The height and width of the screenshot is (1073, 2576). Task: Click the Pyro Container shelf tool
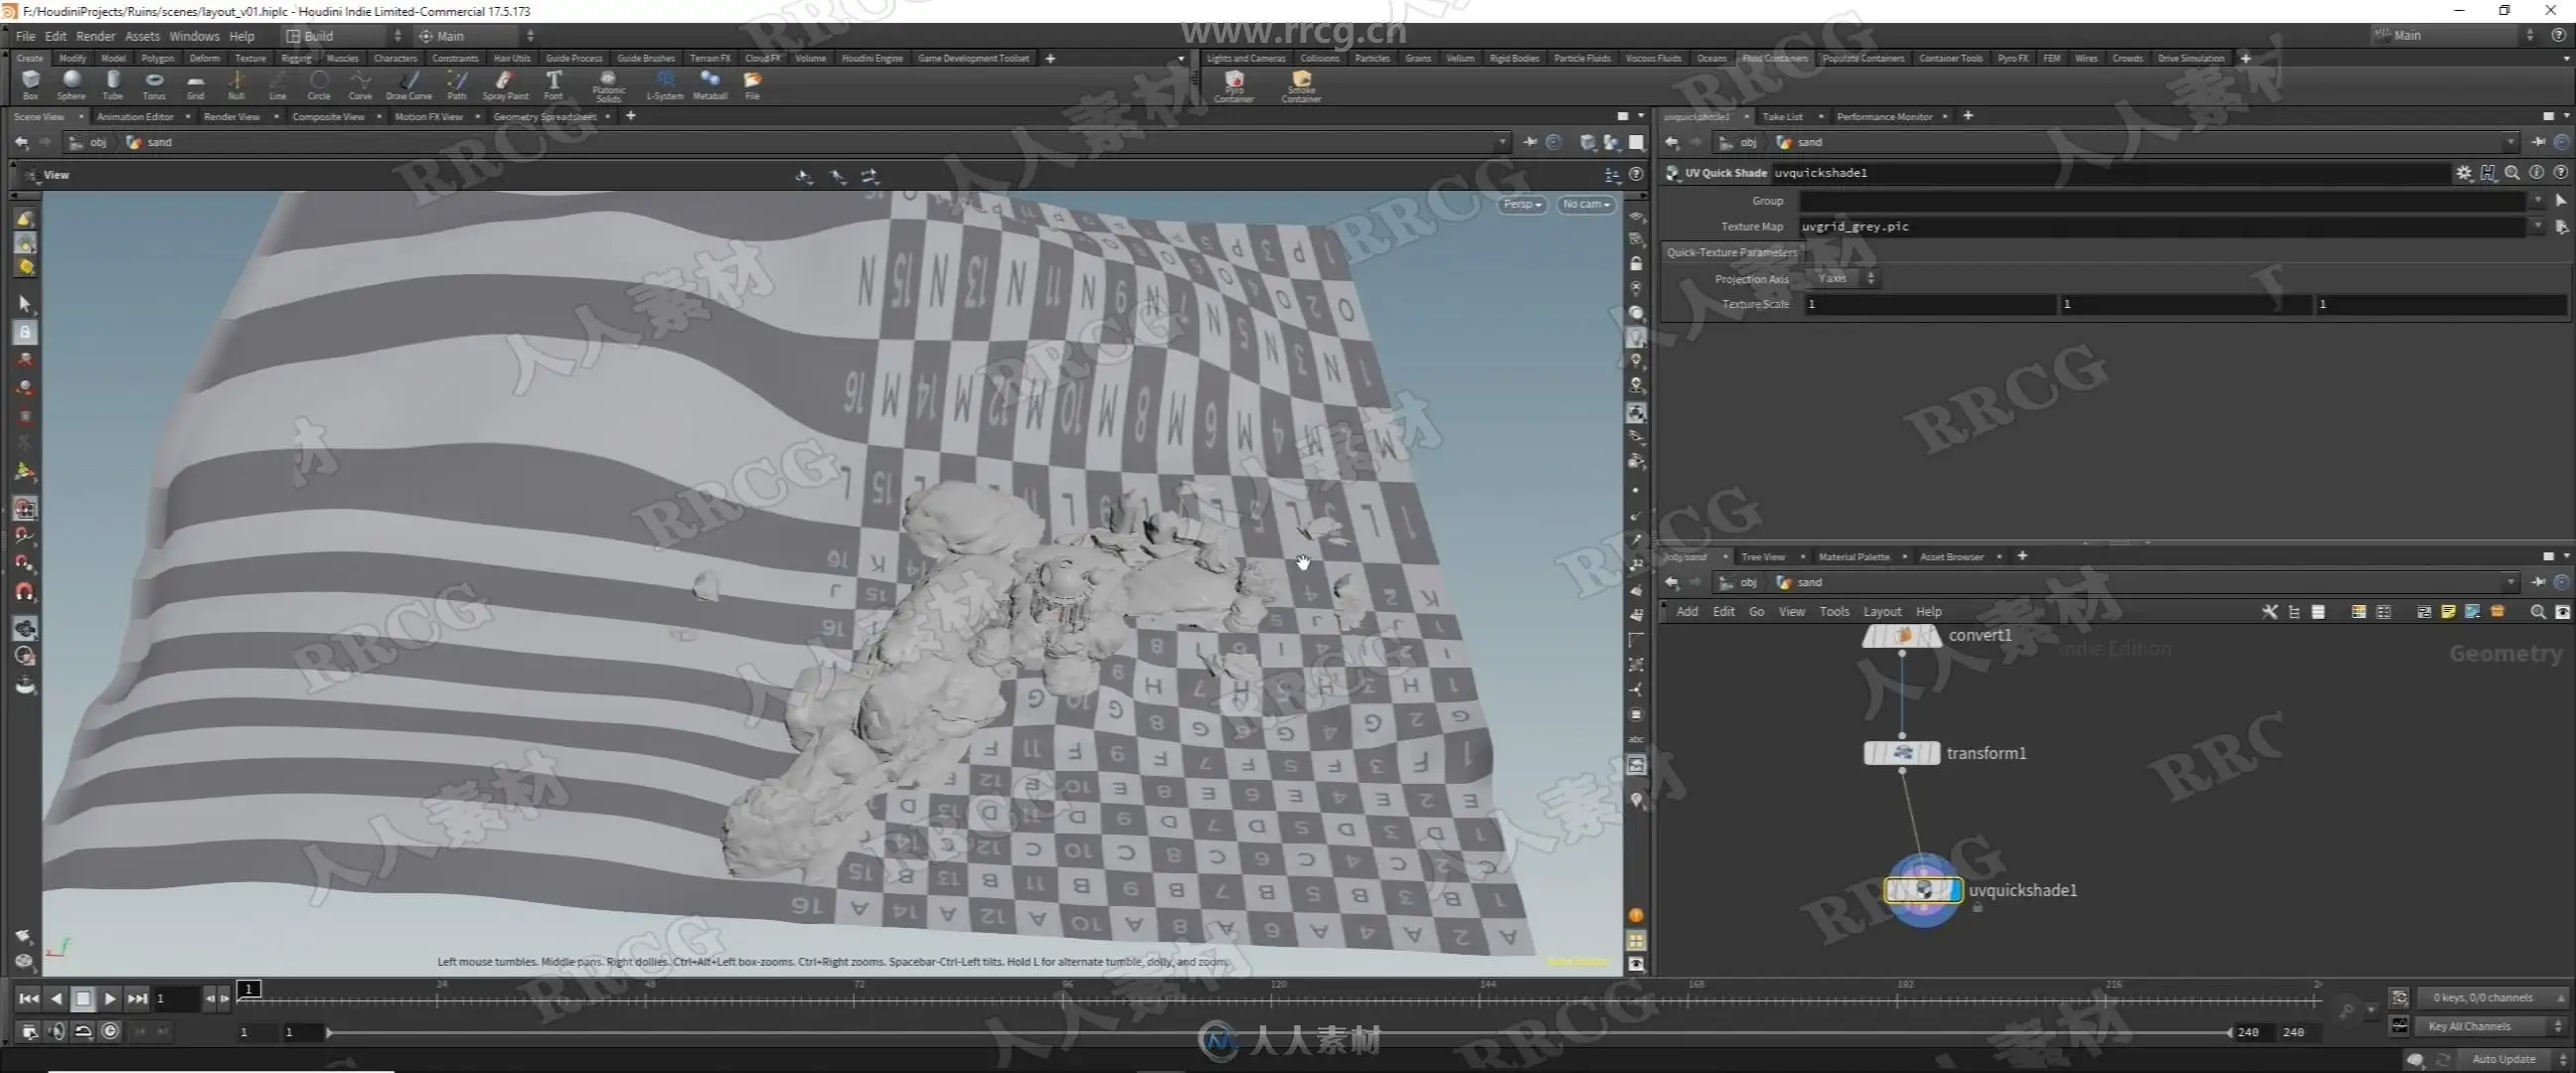coord(1233,85)
